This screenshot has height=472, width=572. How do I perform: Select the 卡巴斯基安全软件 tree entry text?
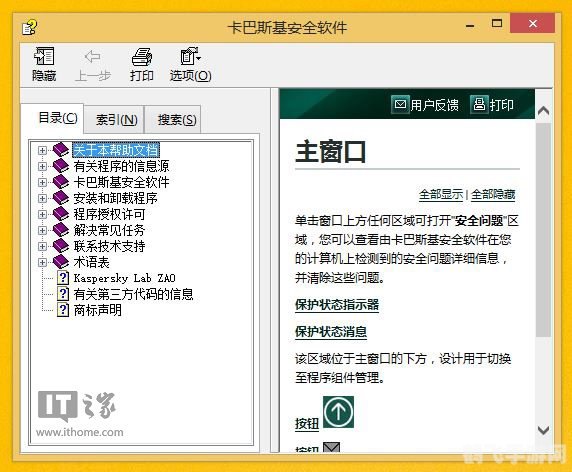point(121,182)
